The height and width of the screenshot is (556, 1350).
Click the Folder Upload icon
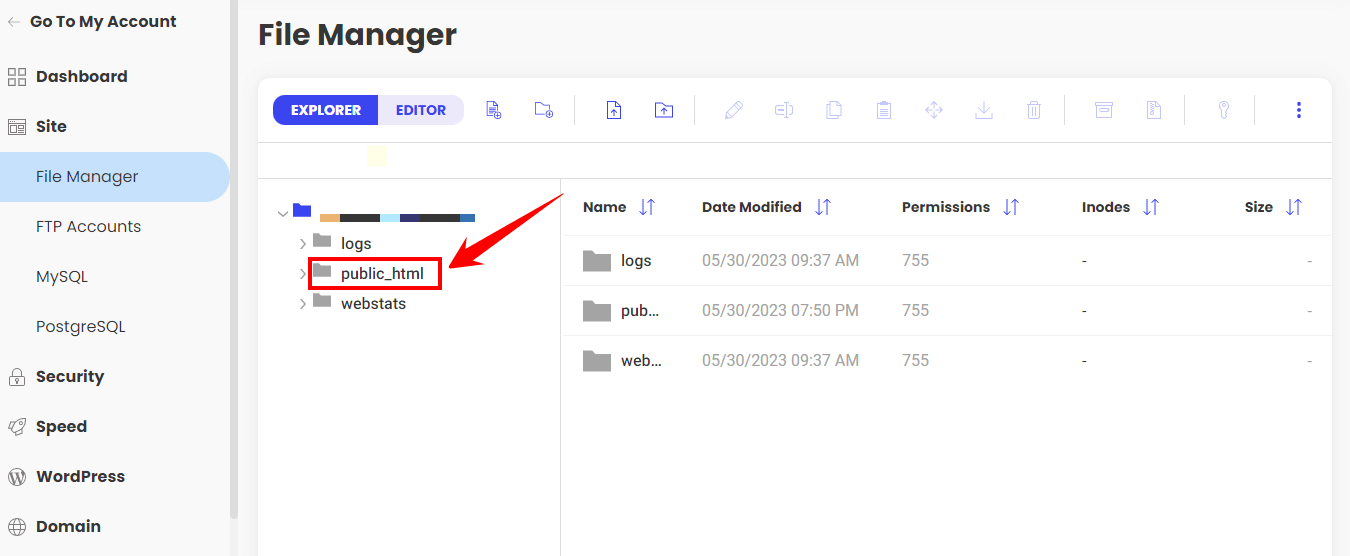(664, 110)
